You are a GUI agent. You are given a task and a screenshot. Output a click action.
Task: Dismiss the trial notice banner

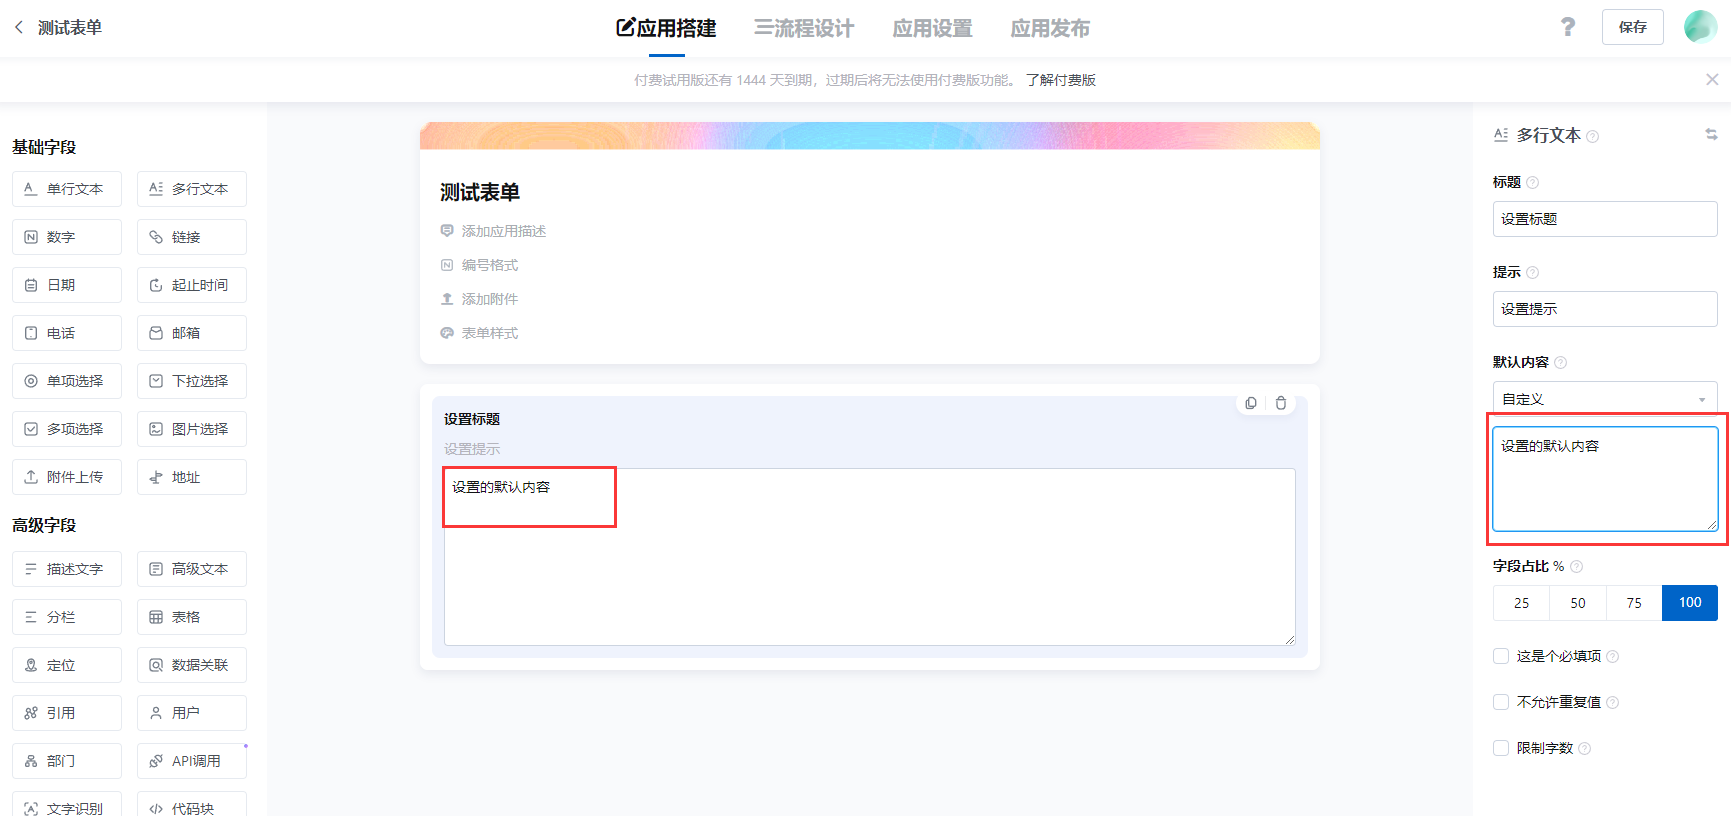(x=1712, y=80)
